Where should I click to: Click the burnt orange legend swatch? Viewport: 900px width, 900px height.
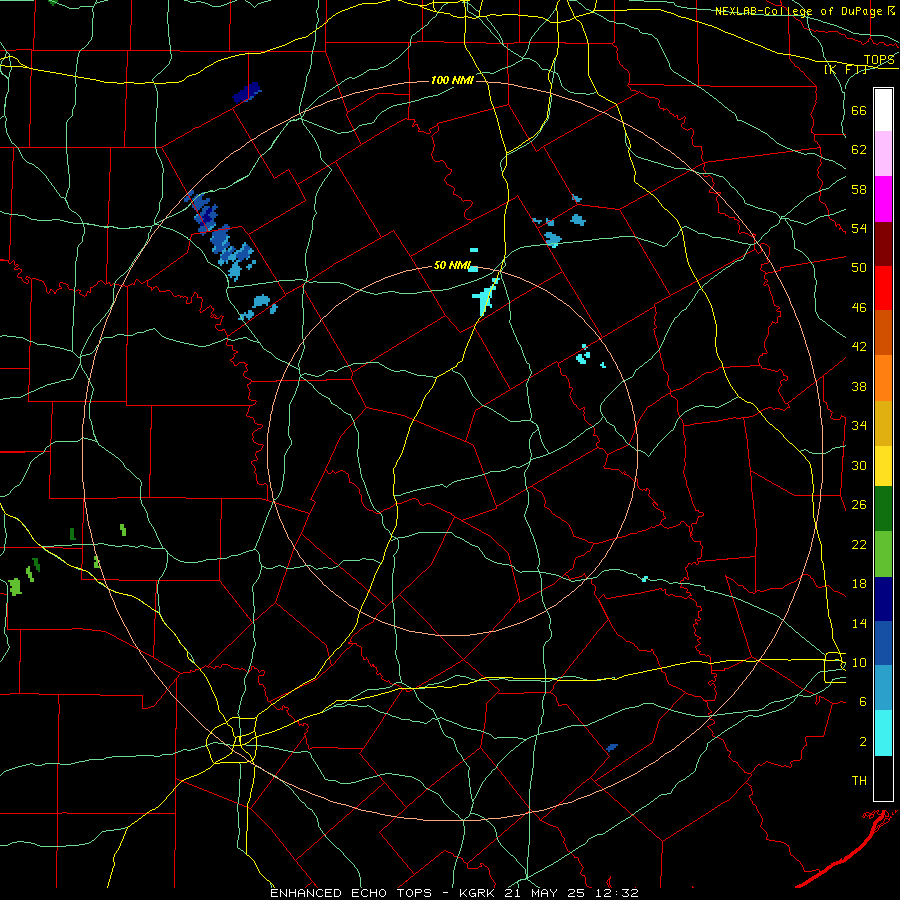point(883,332)
